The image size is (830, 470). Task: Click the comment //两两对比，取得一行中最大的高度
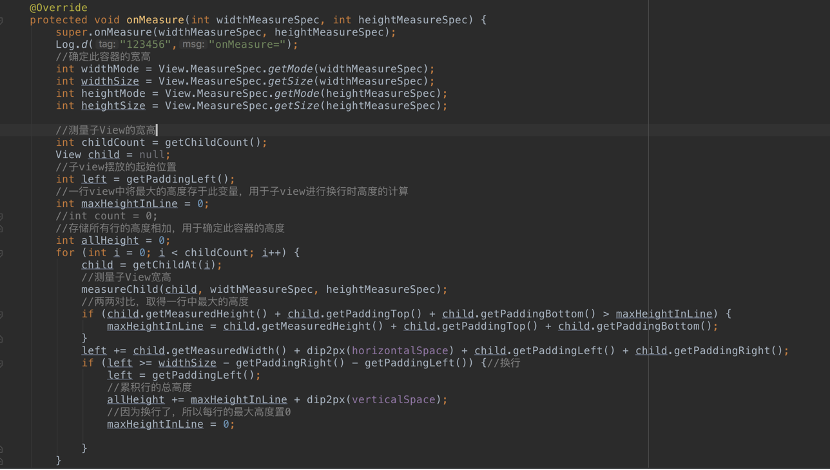click(165, 301)
